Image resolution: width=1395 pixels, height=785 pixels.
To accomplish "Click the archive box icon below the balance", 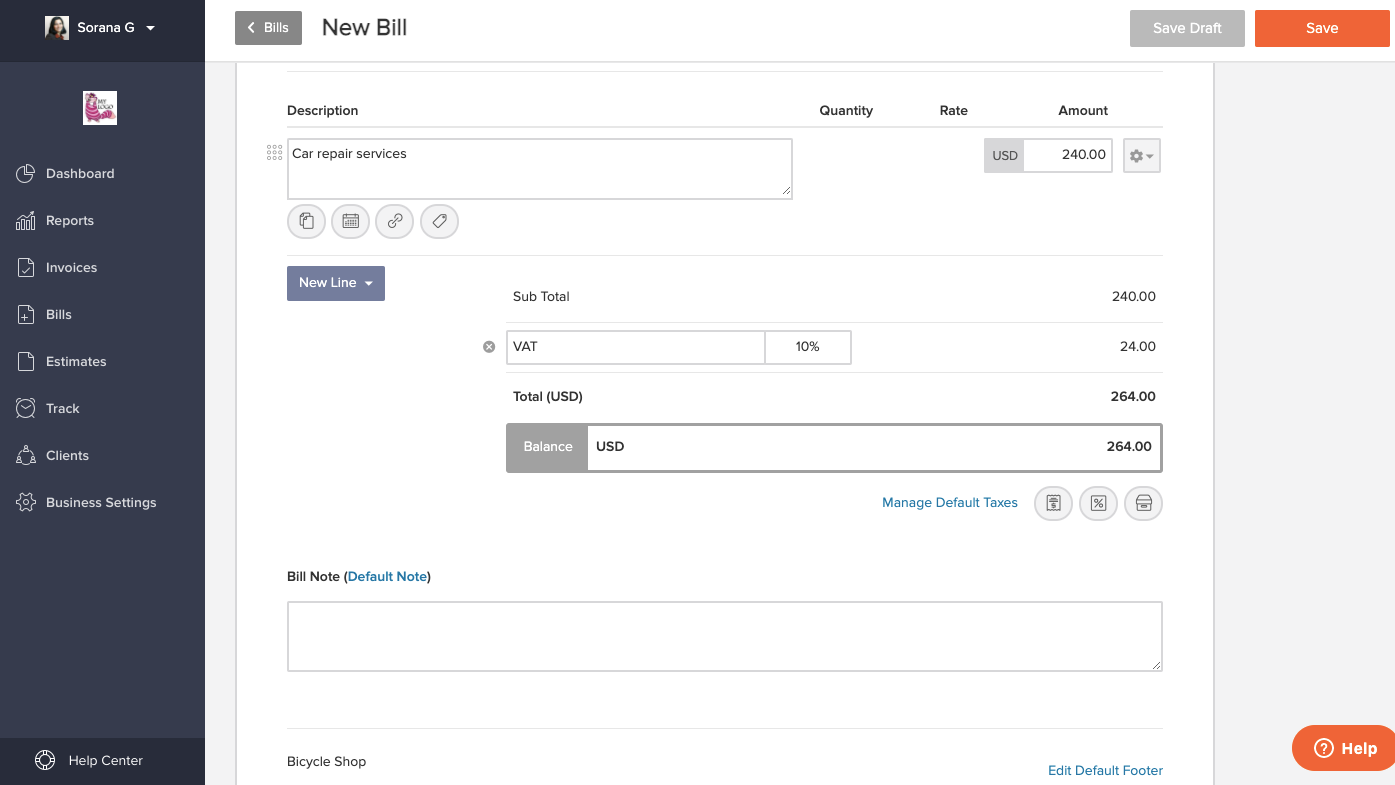I will [1143, 503].
